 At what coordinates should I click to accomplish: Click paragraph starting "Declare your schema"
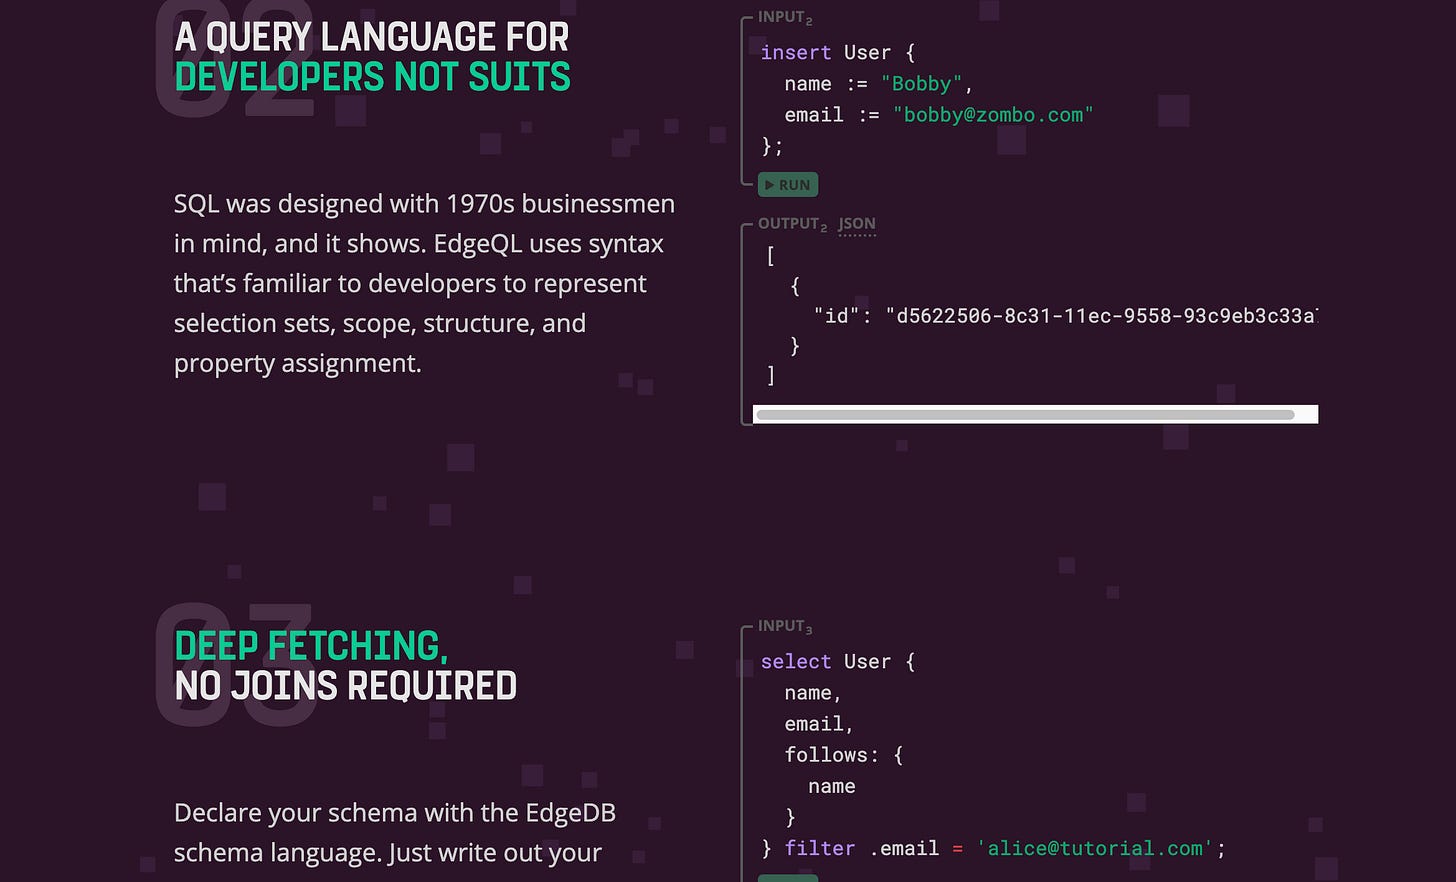tap(396, 833)
